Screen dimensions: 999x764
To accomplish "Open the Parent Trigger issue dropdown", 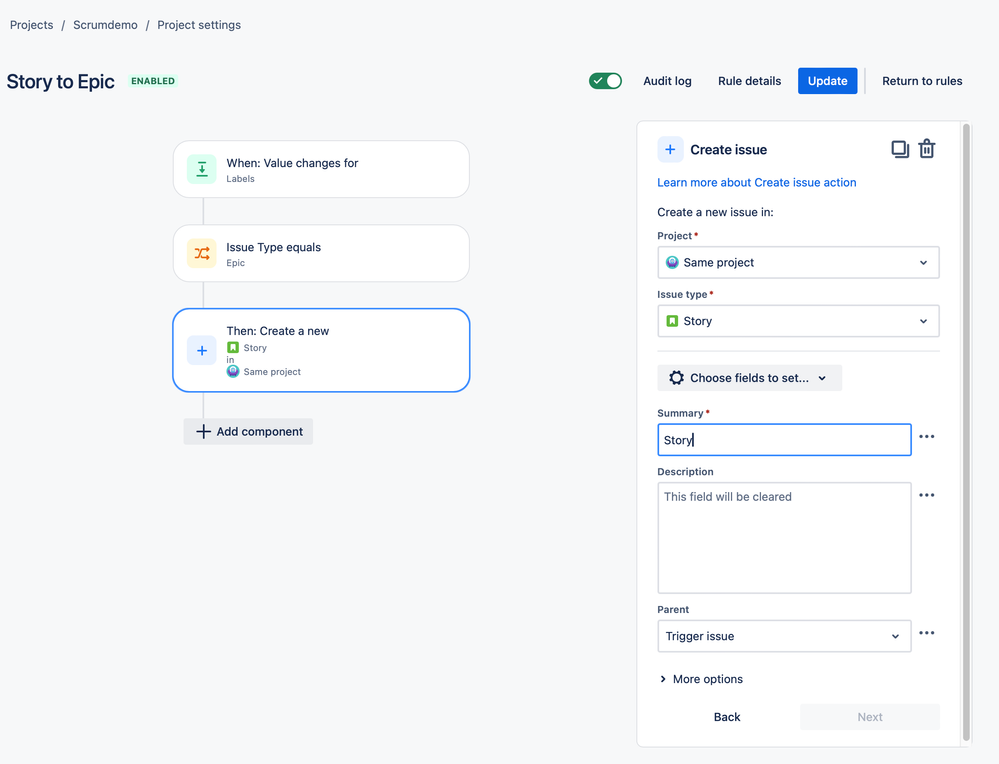I will [784, 636].
